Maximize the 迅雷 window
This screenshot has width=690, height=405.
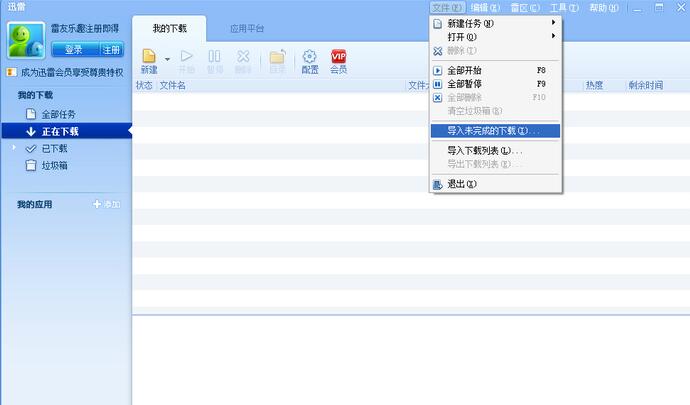click(659, 7)
